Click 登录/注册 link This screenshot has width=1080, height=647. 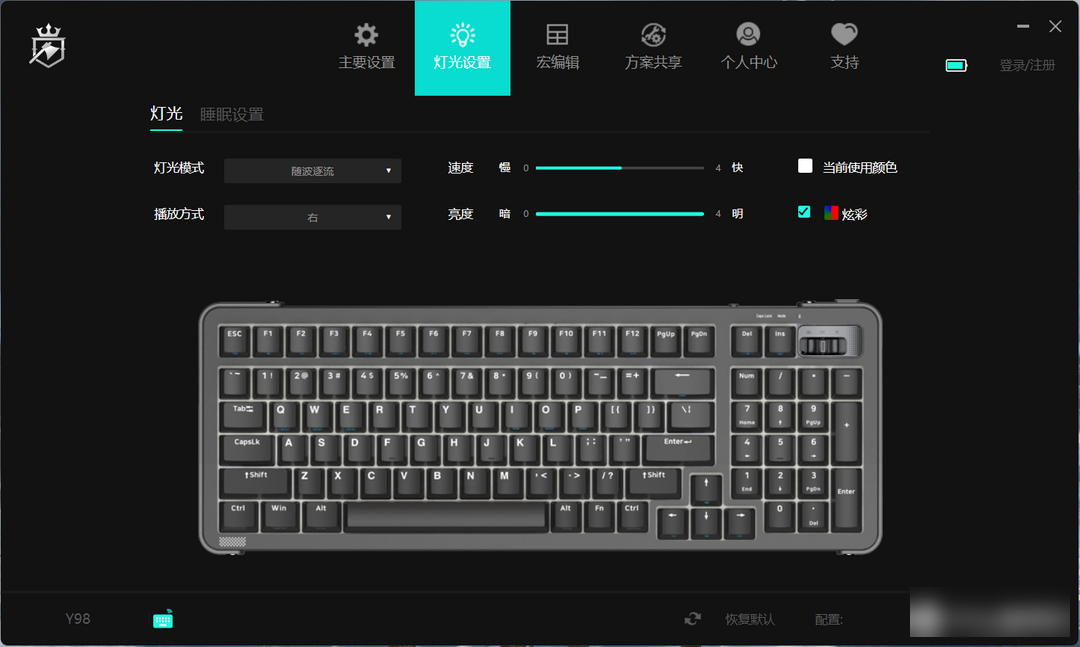(1027, 65)
